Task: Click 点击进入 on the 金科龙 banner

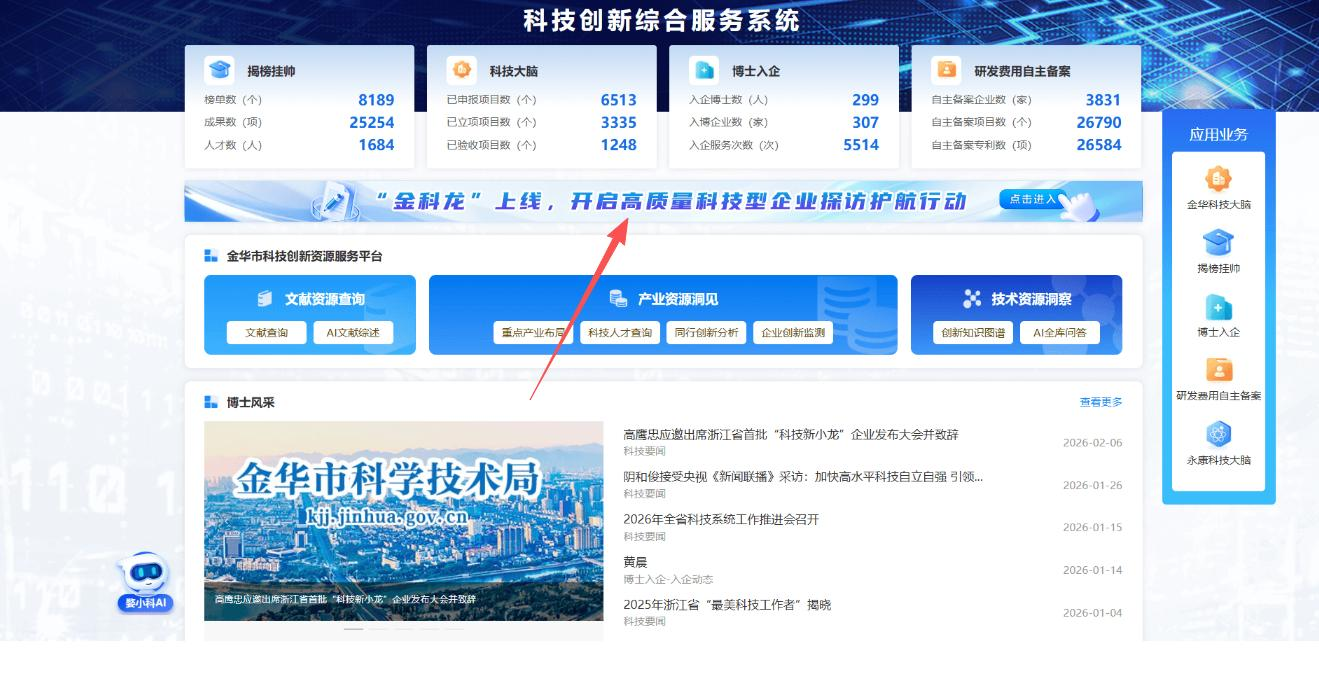Action: [x=1032, y=200]
